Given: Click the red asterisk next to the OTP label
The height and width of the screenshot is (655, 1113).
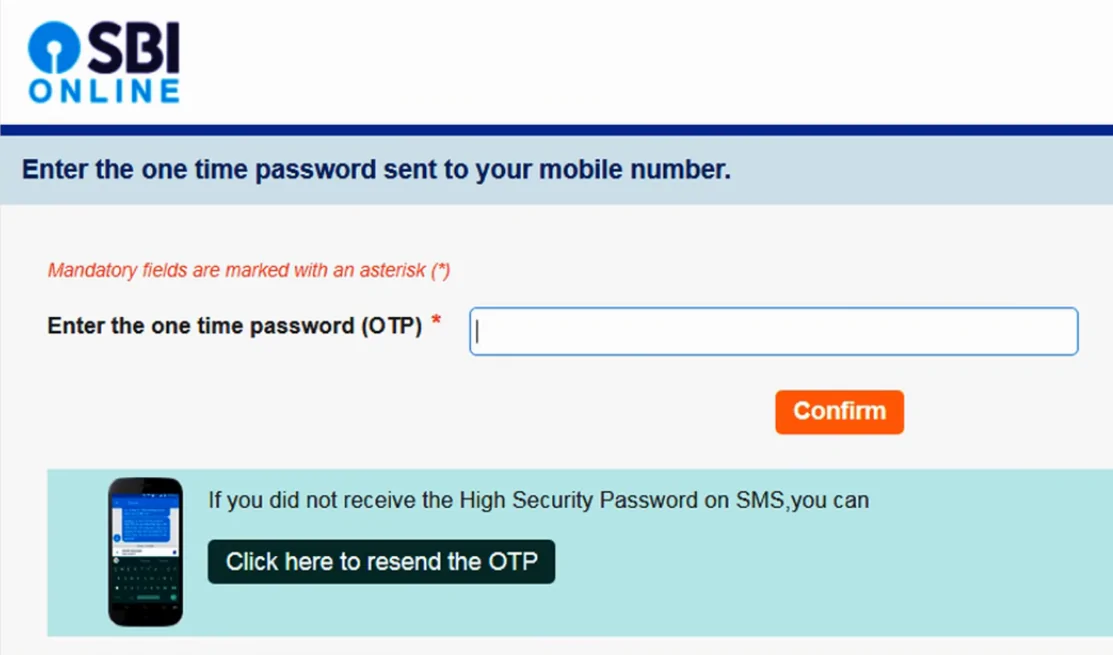Looking at the screenshot, I should click(438, 319).
